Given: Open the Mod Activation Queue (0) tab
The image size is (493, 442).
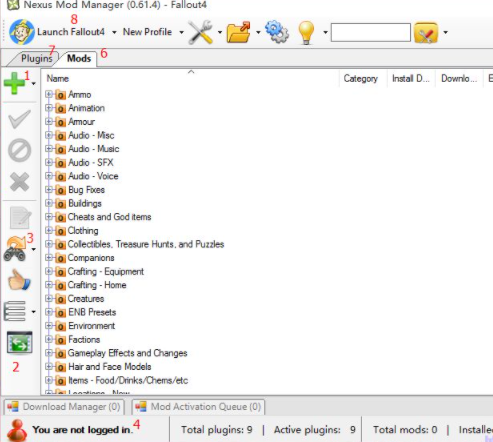Looking at the screenshot, I should (x=198, y=407).
